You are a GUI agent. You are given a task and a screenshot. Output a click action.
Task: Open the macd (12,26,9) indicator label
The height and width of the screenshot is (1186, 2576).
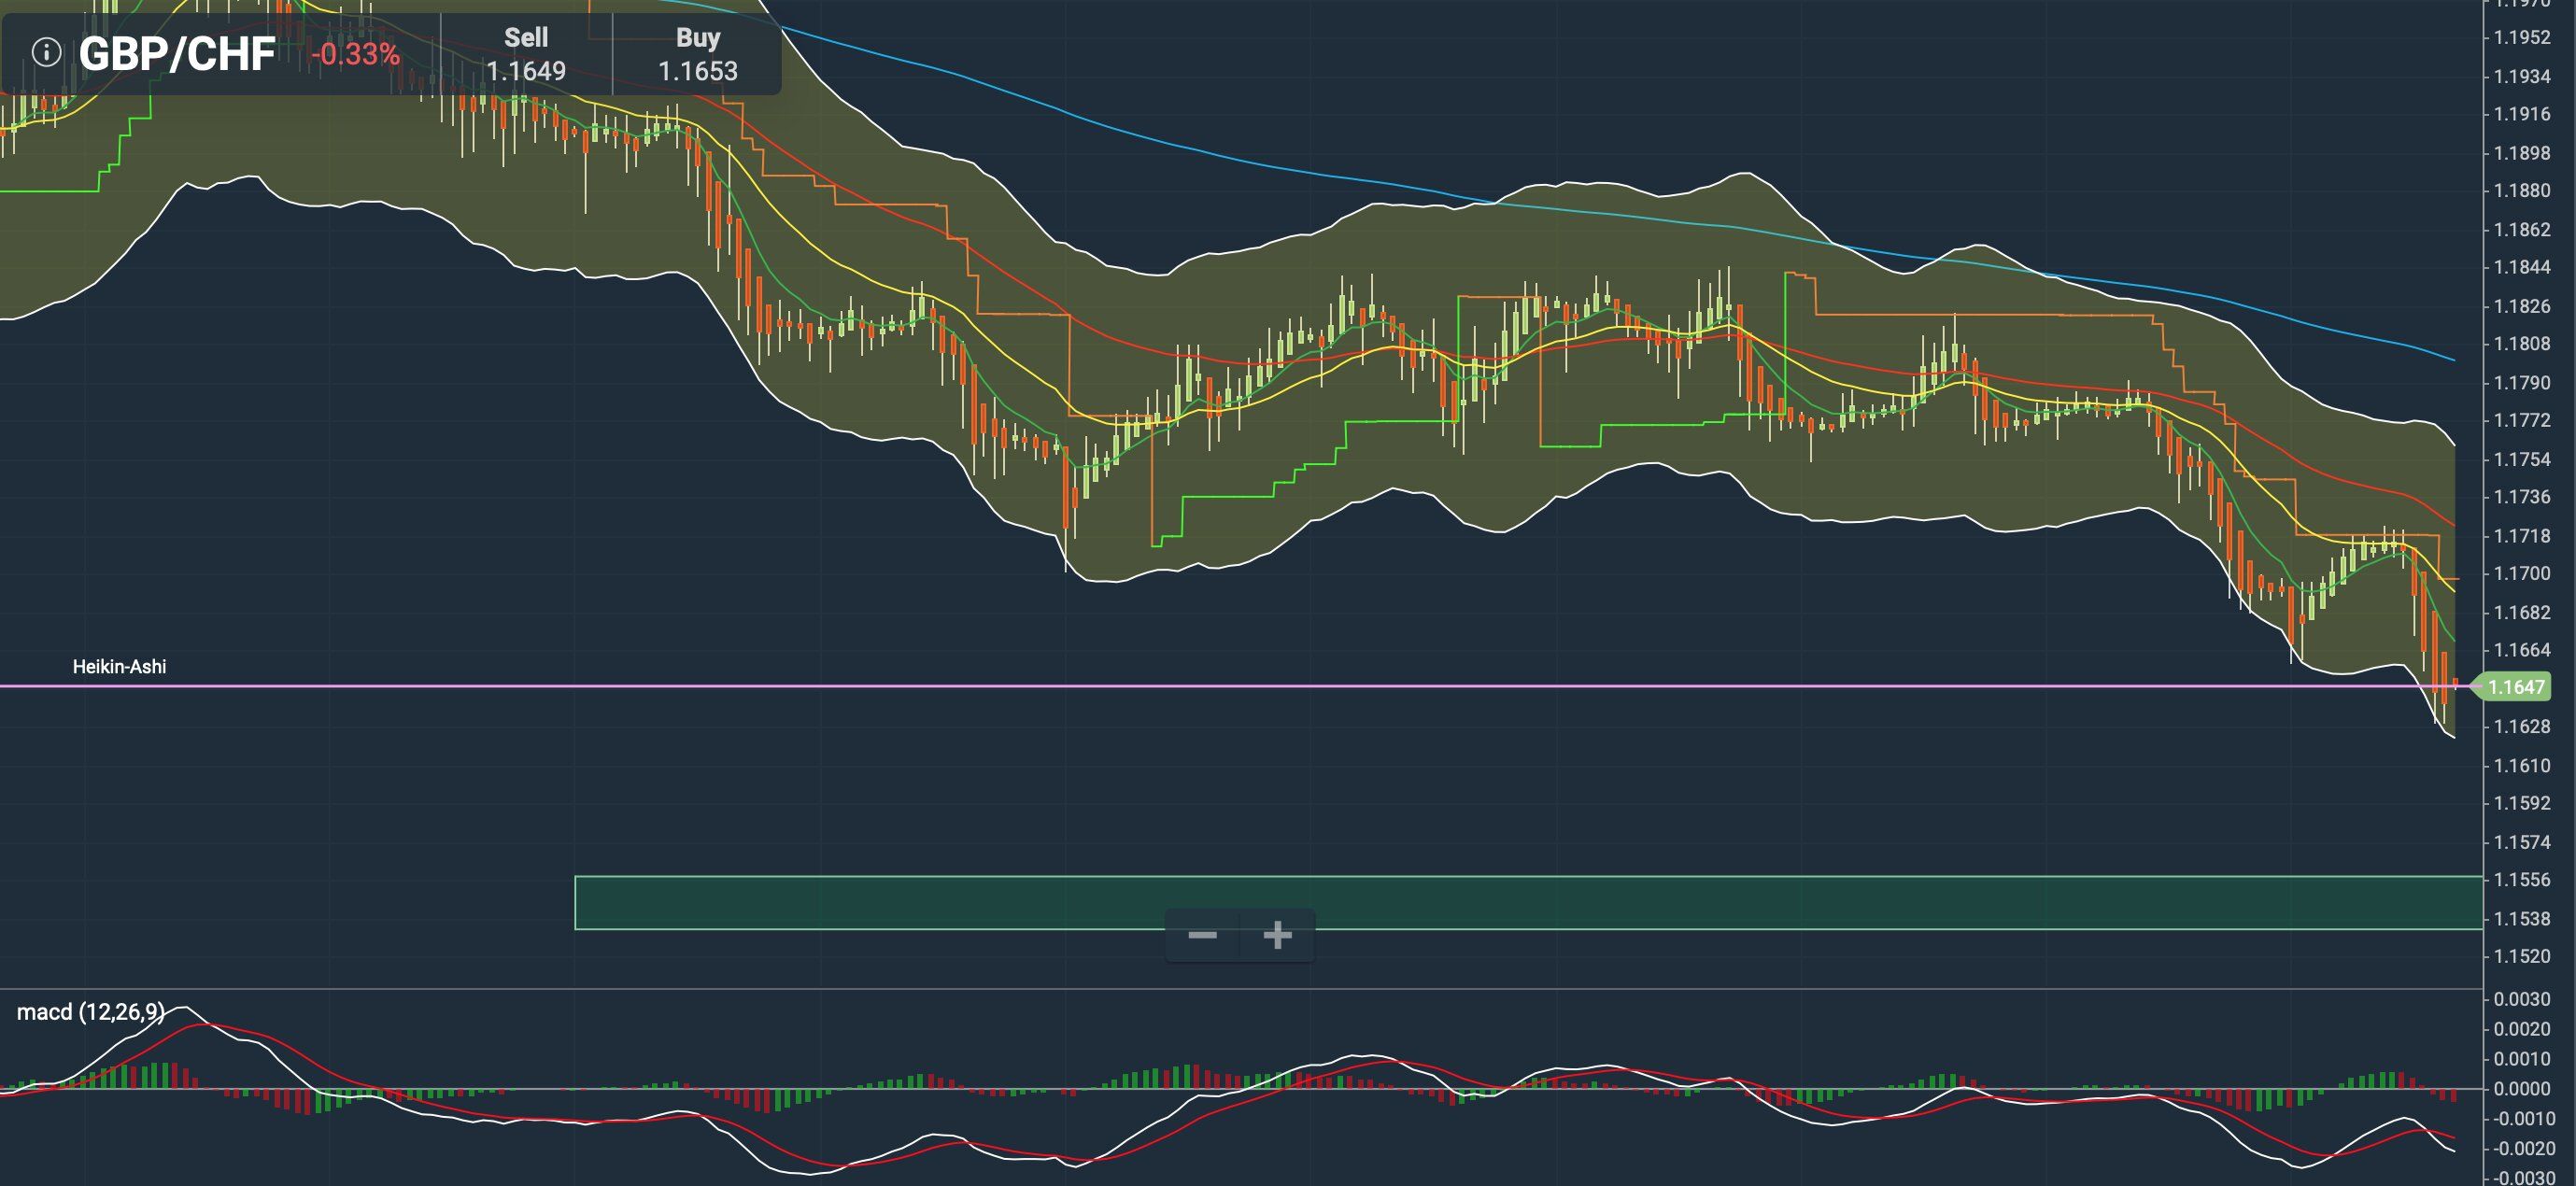[x=90, y=1012]
